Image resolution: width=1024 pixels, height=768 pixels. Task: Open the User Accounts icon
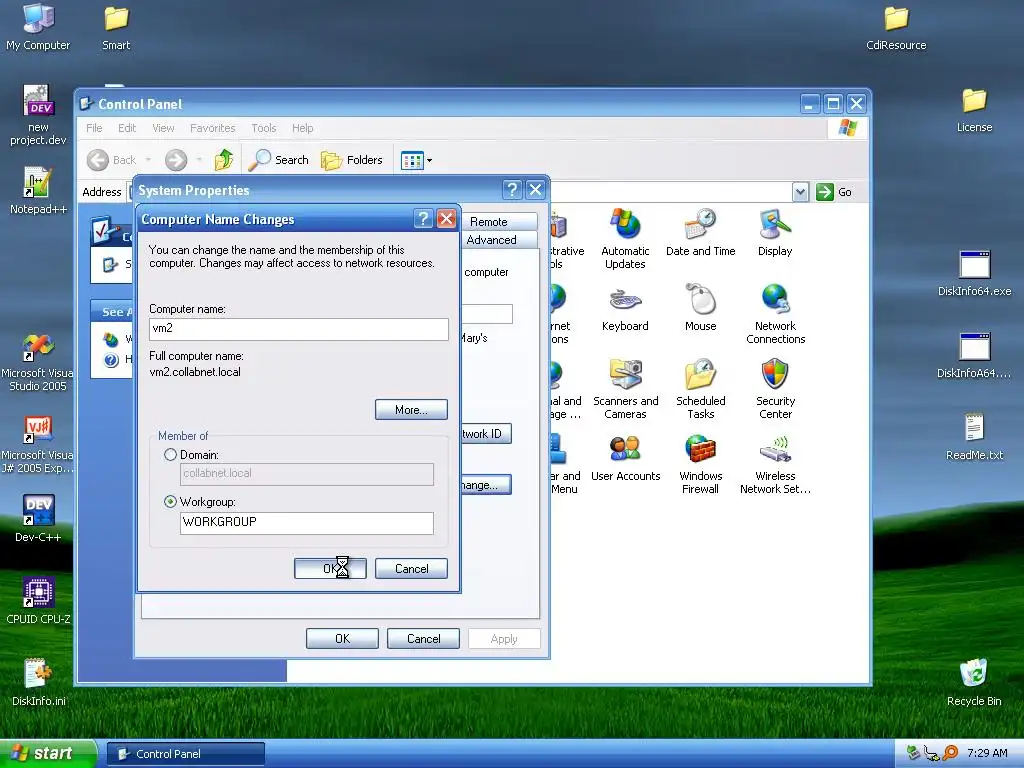(x=625, y=458)
